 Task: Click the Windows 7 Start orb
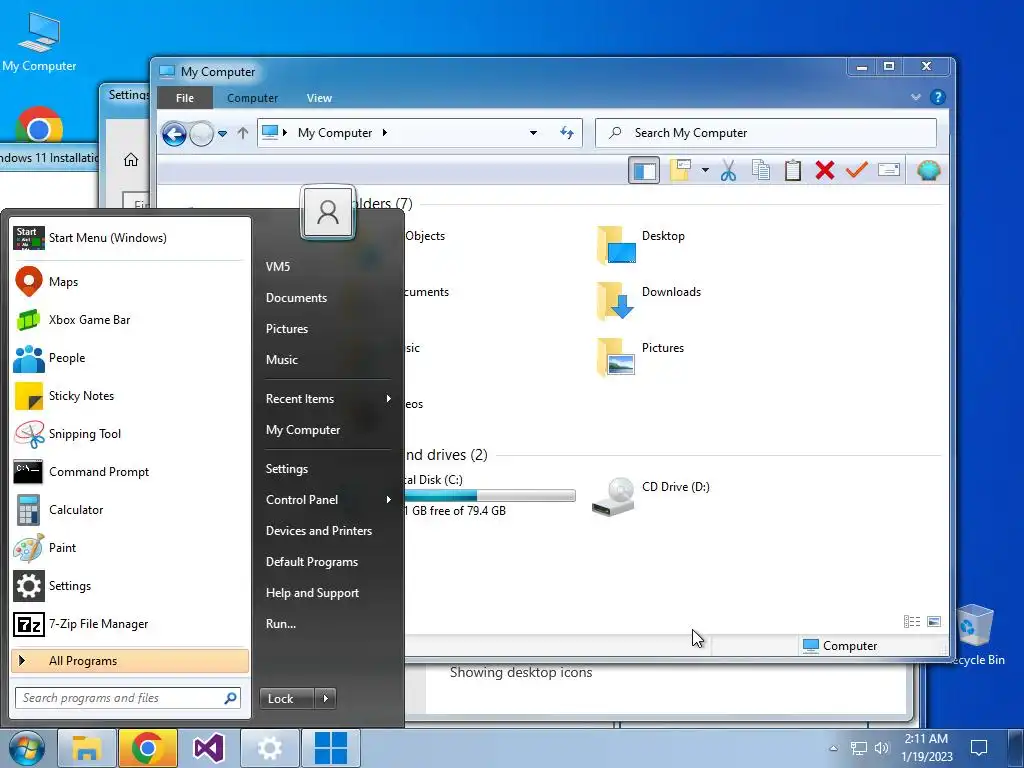tap(27, 748)
